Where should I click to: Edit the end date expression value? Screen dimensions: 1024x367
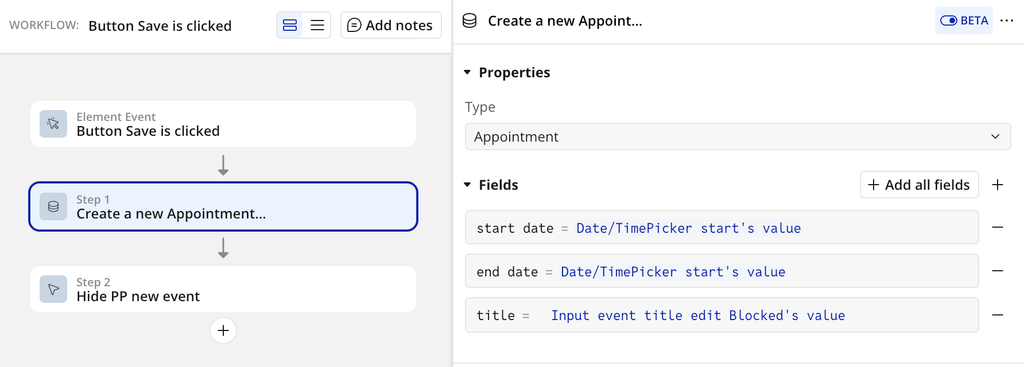coord(673,272)
